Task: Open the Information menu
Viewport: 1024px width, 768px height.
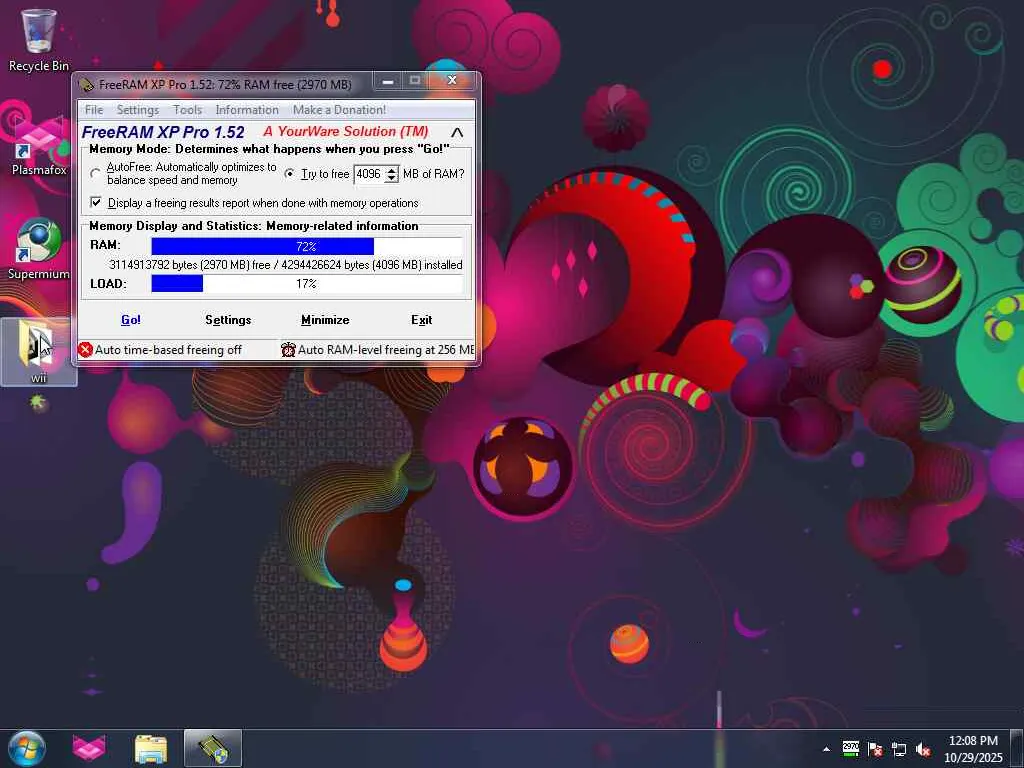Action: pyautogui.click(x=247, y=110)
